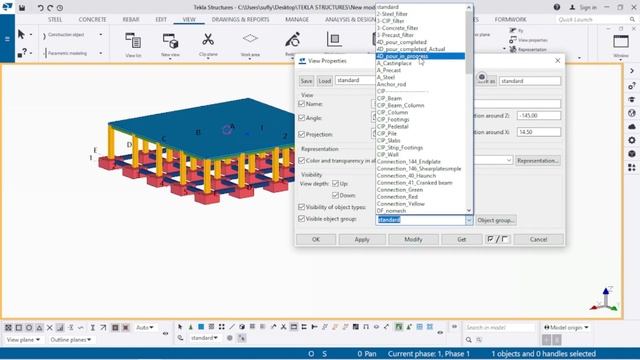Switch to DRAWINGS & REPORTS tab
This screenshot has height=360, width=640.
(x=240, y=20)
